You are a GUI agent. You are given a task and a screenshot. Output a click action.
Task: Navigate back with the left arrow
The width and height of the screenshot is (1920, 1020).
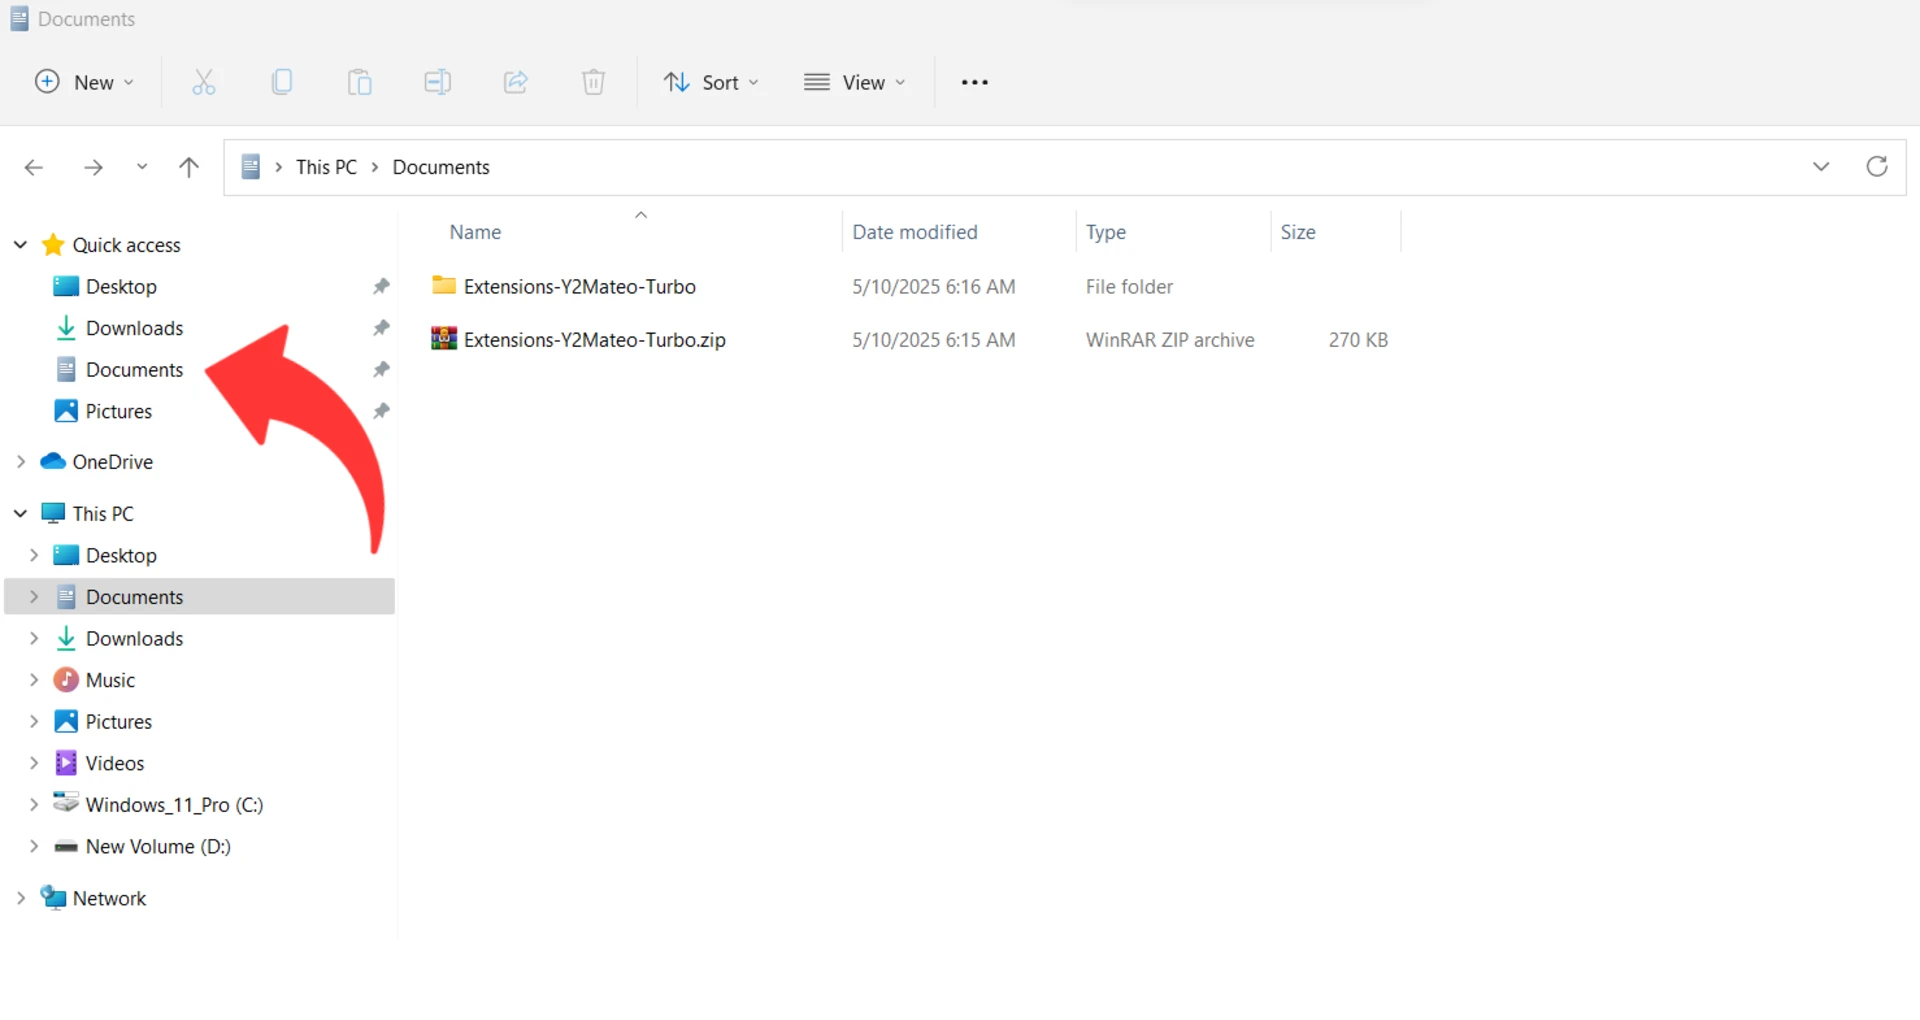pyautogui.click(x=34, y=167)
